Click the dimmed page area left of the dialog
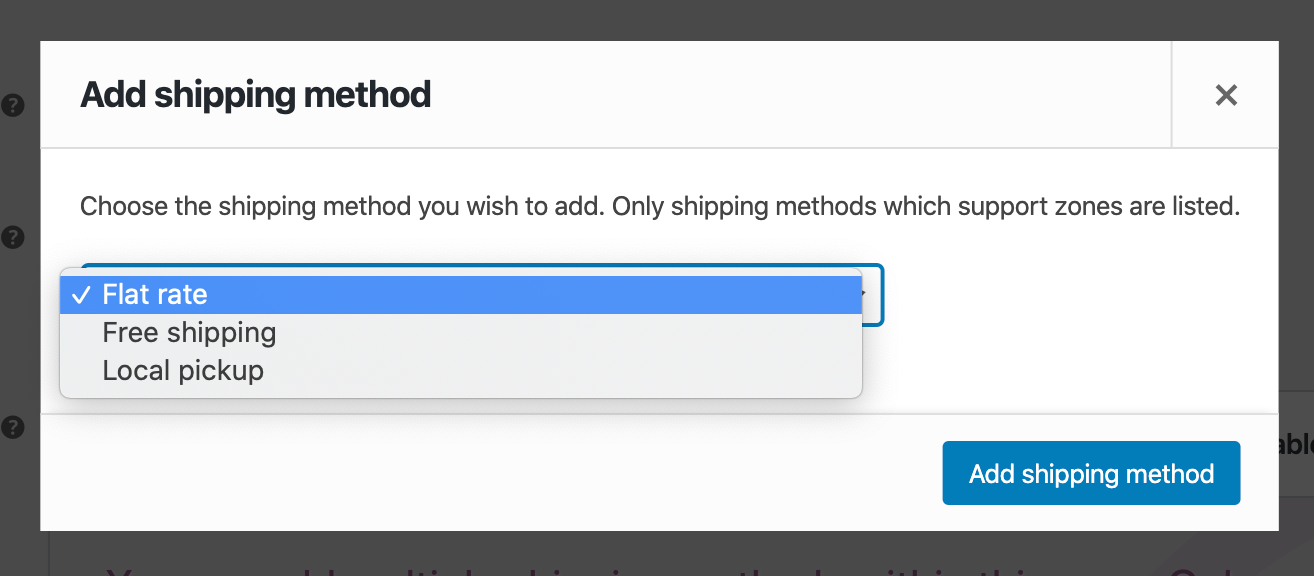 pos(20,320)
